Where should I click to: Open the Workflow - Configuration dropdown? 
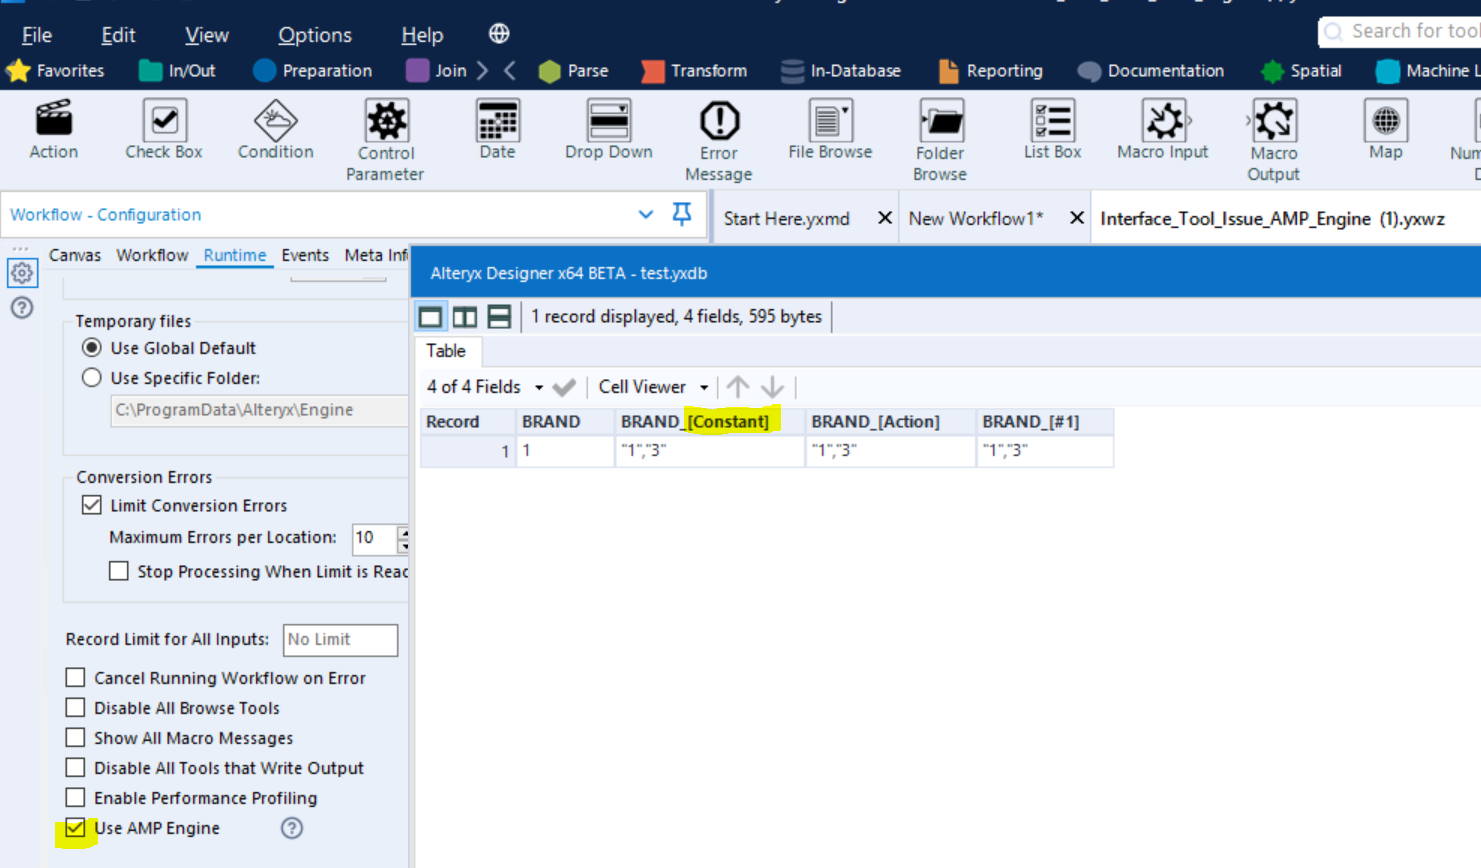click(644, 215)
